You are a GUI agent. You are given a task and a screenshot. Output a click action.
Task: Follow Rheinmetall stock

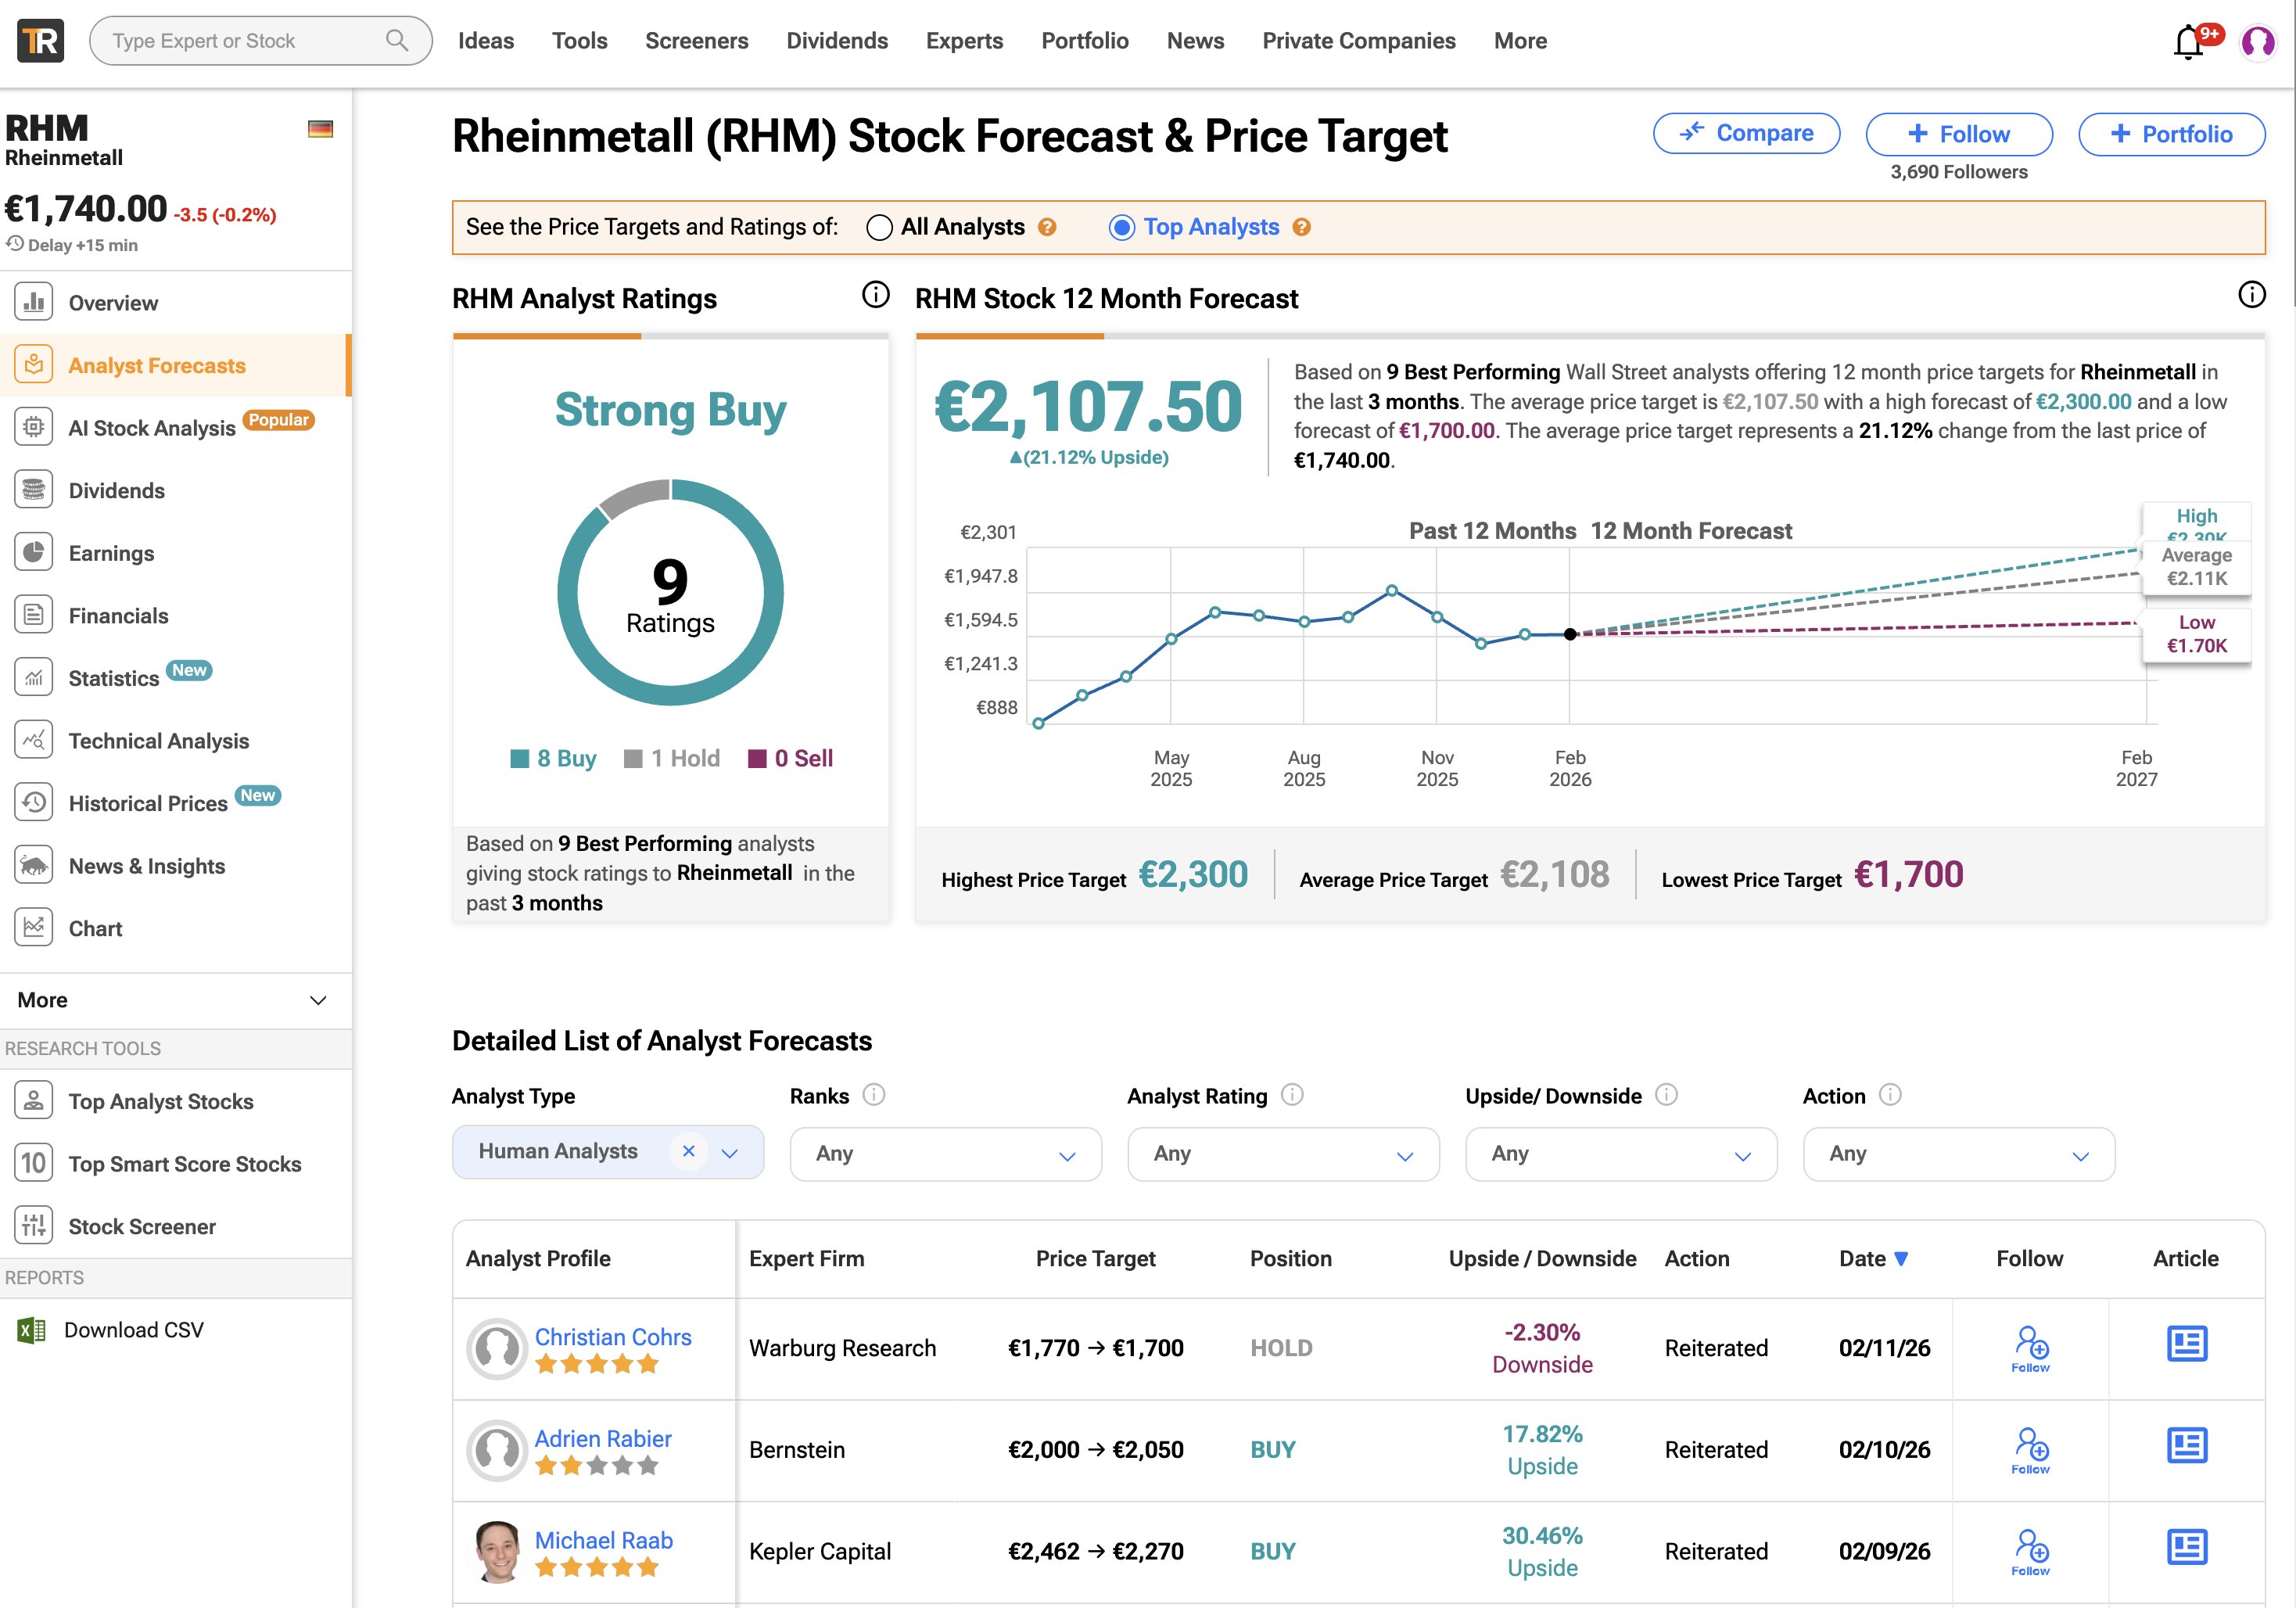point(1958,133)
